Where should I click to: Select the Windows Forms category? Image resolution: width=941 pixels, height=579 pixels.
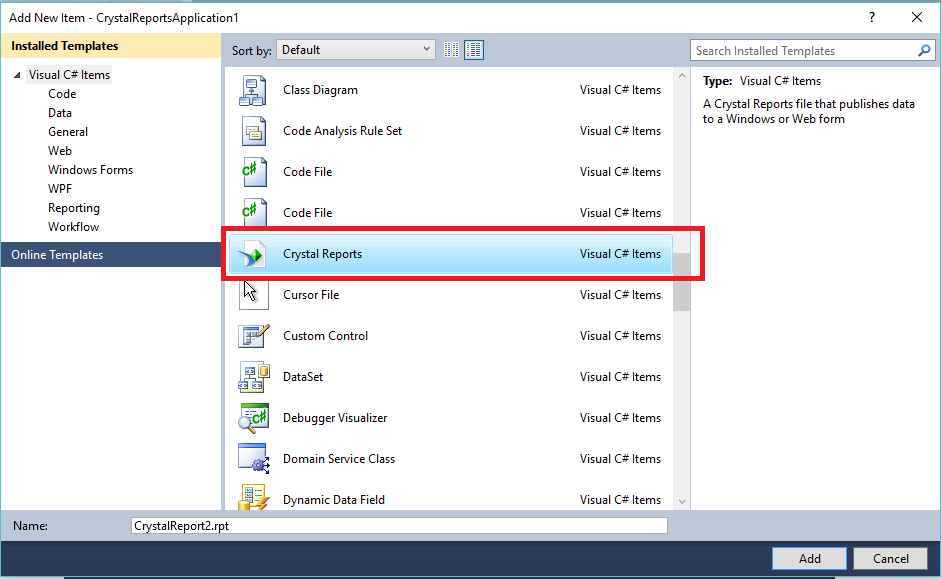click(x=90, y=170)
